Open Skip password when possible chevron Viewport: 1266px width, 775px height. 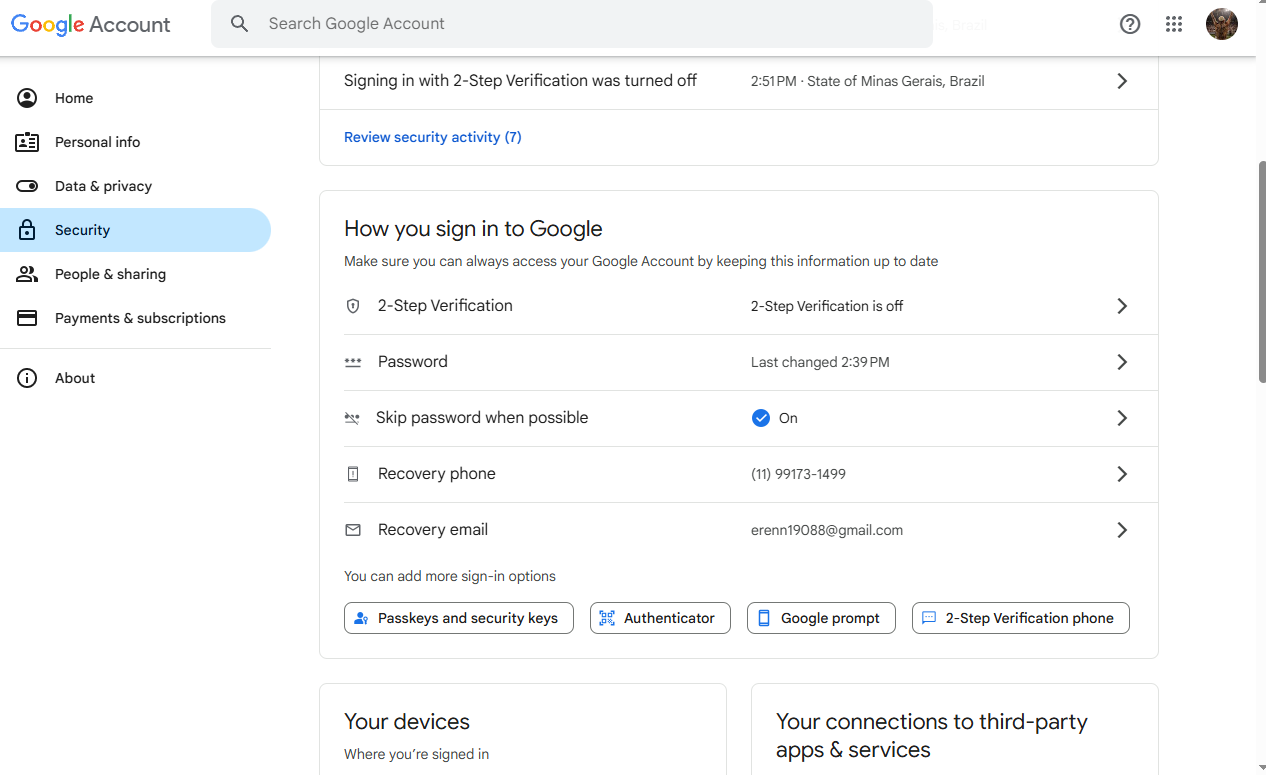(x=1122, y=418)
